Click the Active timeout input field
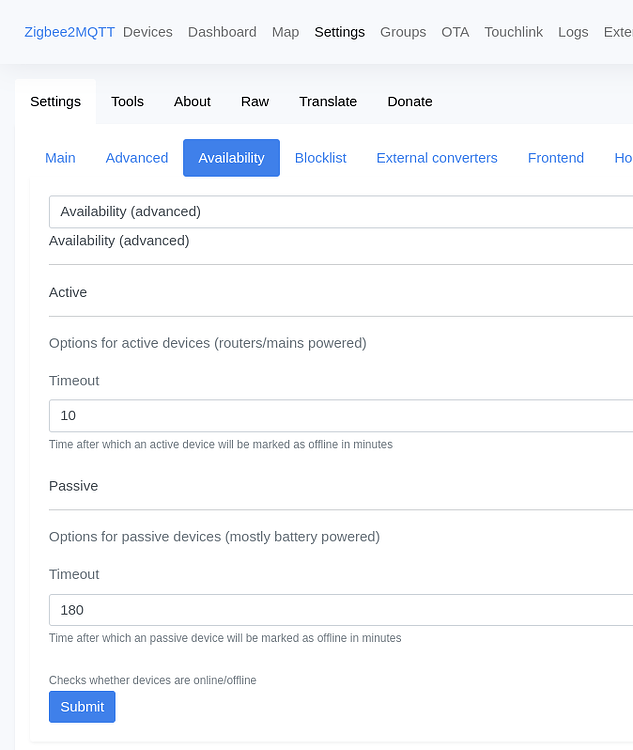 coord(340,416)
